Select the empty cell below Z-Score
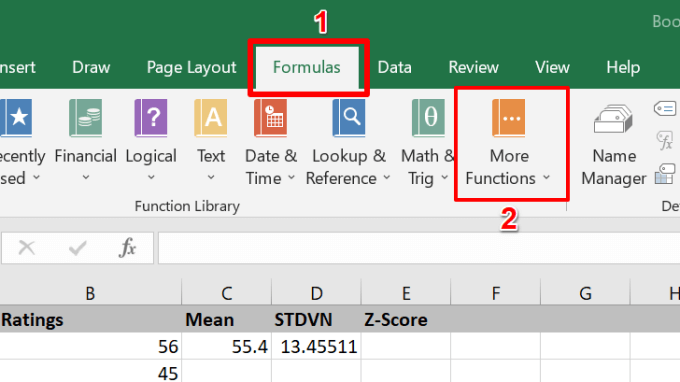The width and height of the screenshot is (680, 382). [x=406, y=346]
